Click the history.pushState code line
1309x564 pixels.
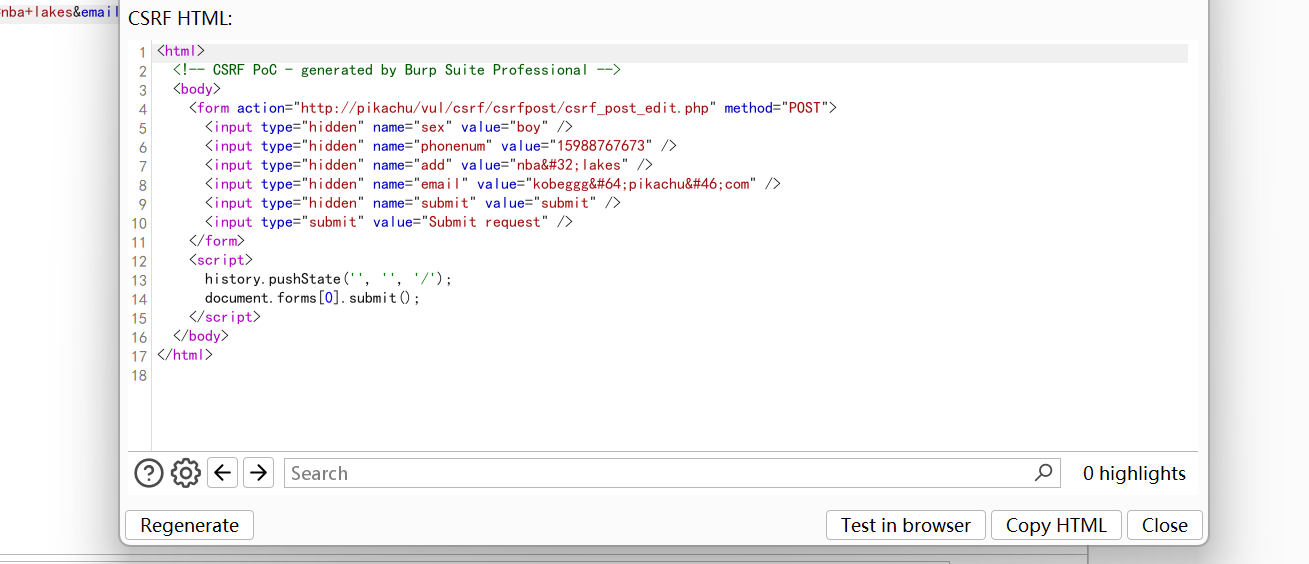point(329,279)
